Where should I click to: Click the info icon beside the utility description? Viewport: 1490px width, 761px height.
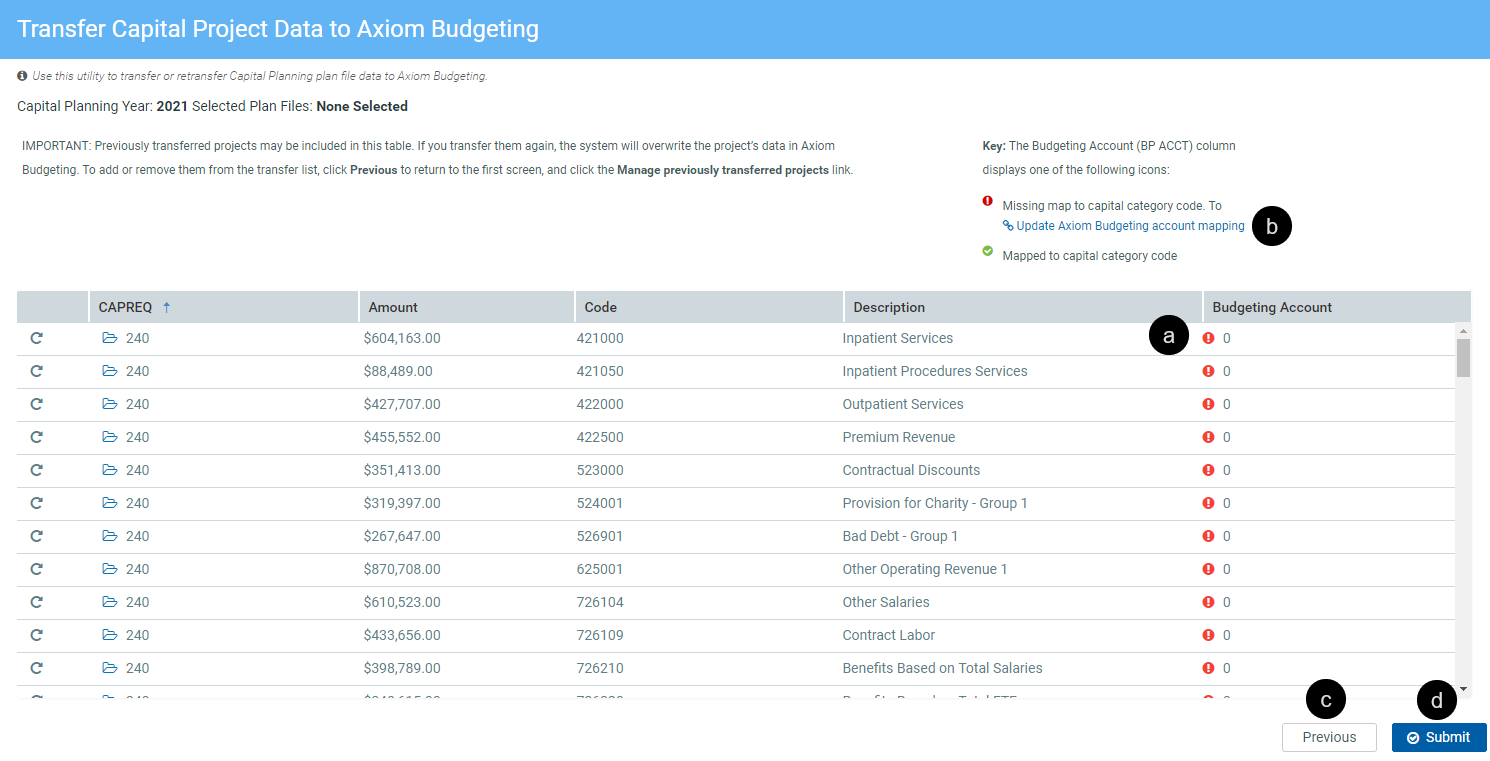[22, 76]
